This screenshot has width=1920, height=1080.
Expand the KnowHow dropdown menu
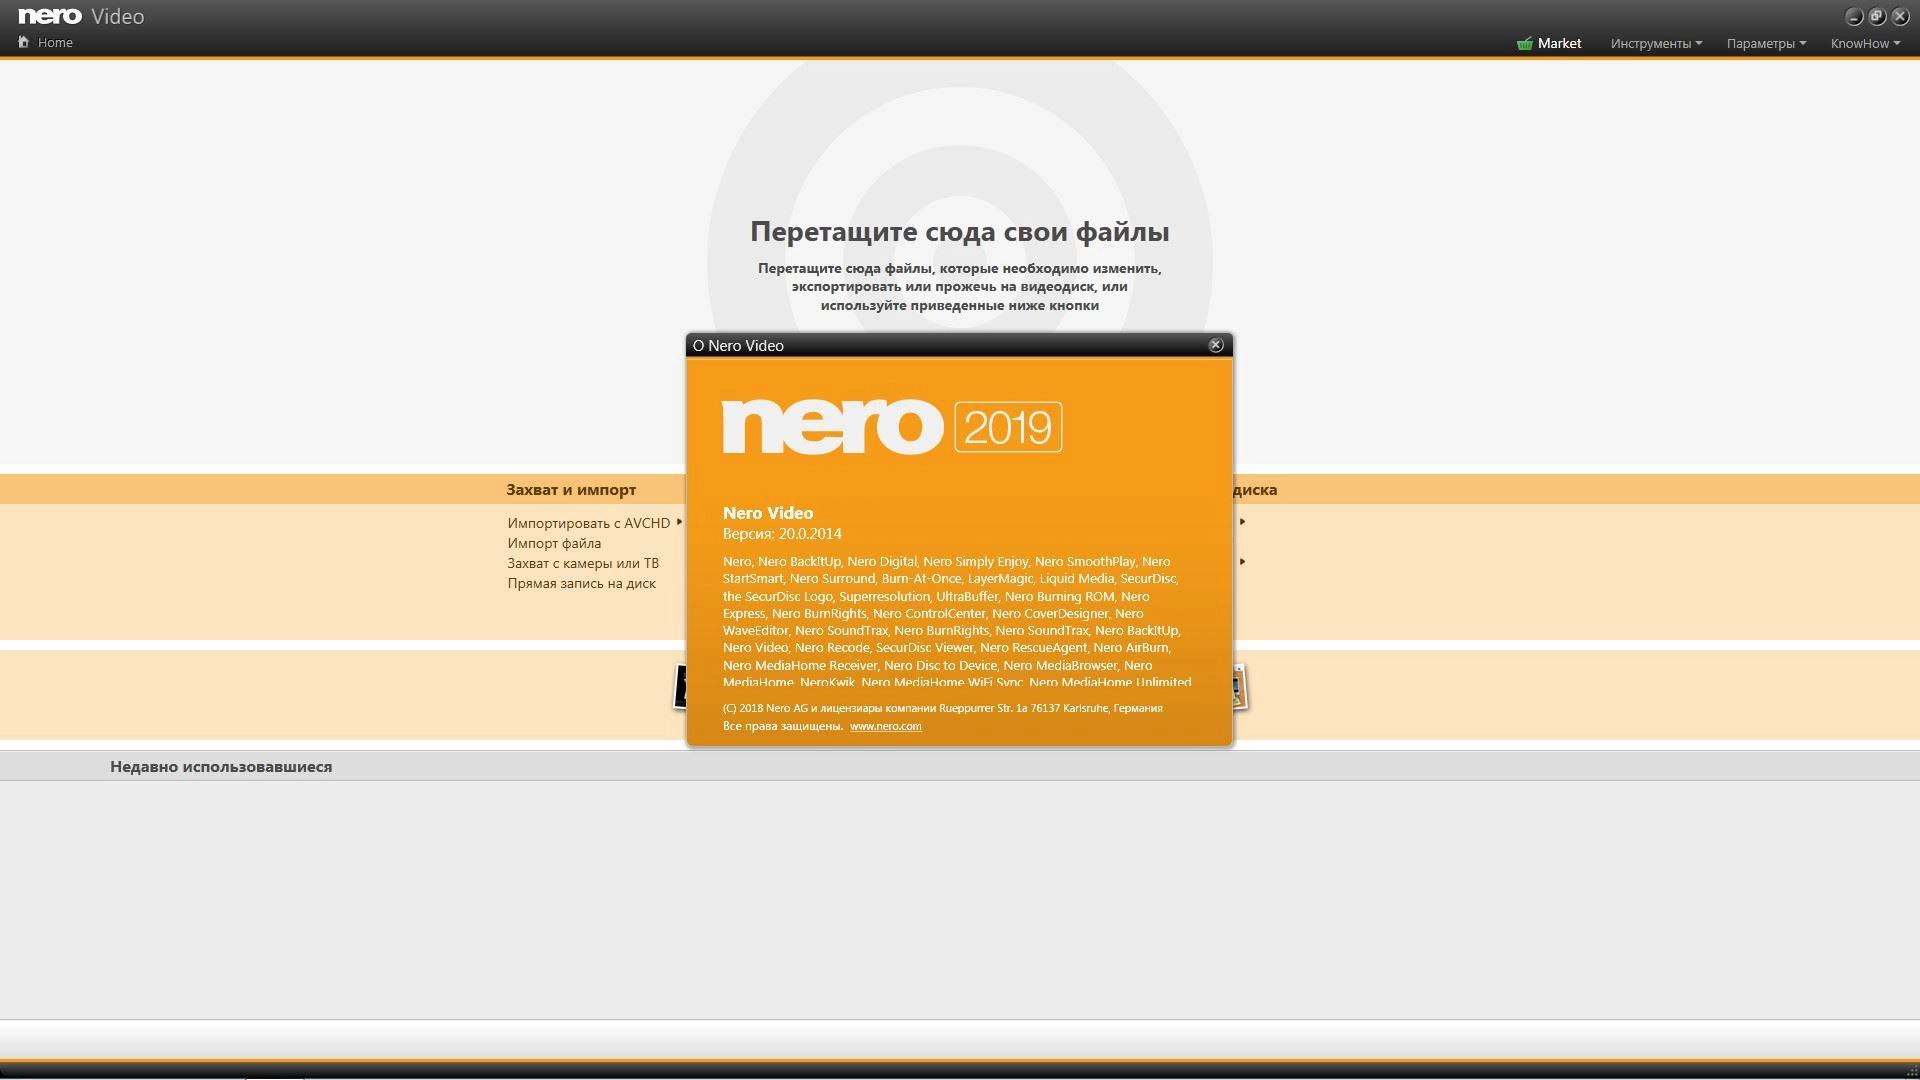point(1865,43)
